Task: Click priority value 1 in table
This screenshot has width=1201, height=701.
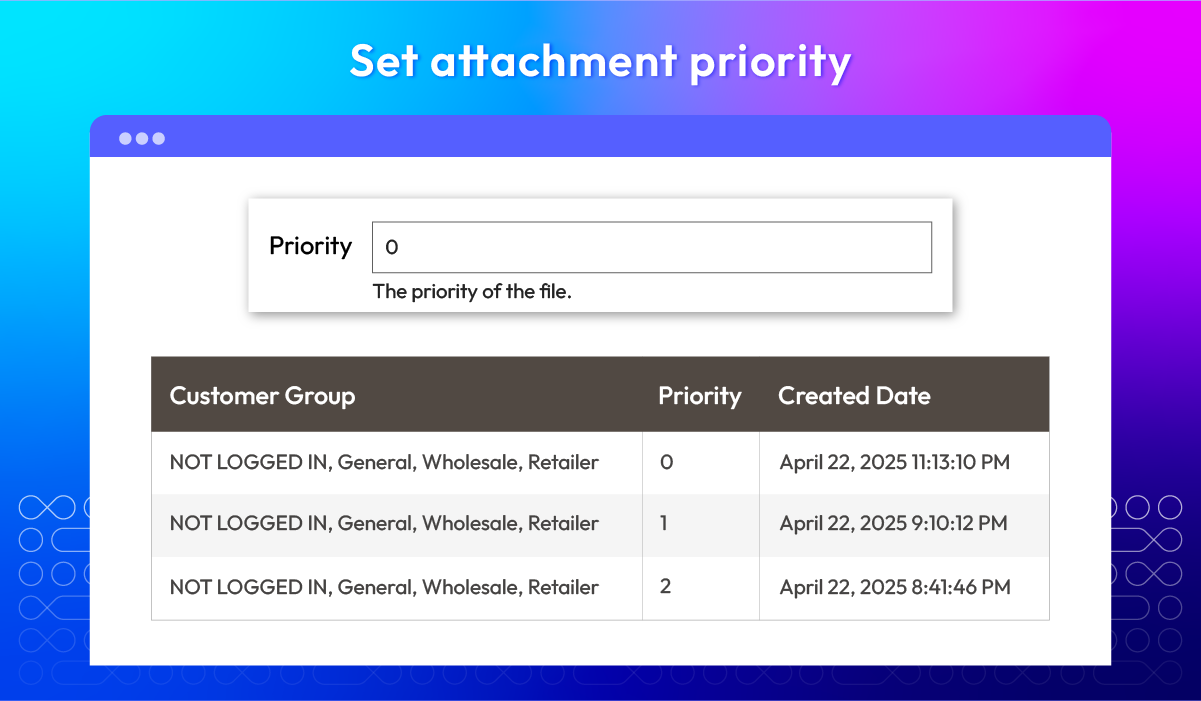Action: pos(664,523)
